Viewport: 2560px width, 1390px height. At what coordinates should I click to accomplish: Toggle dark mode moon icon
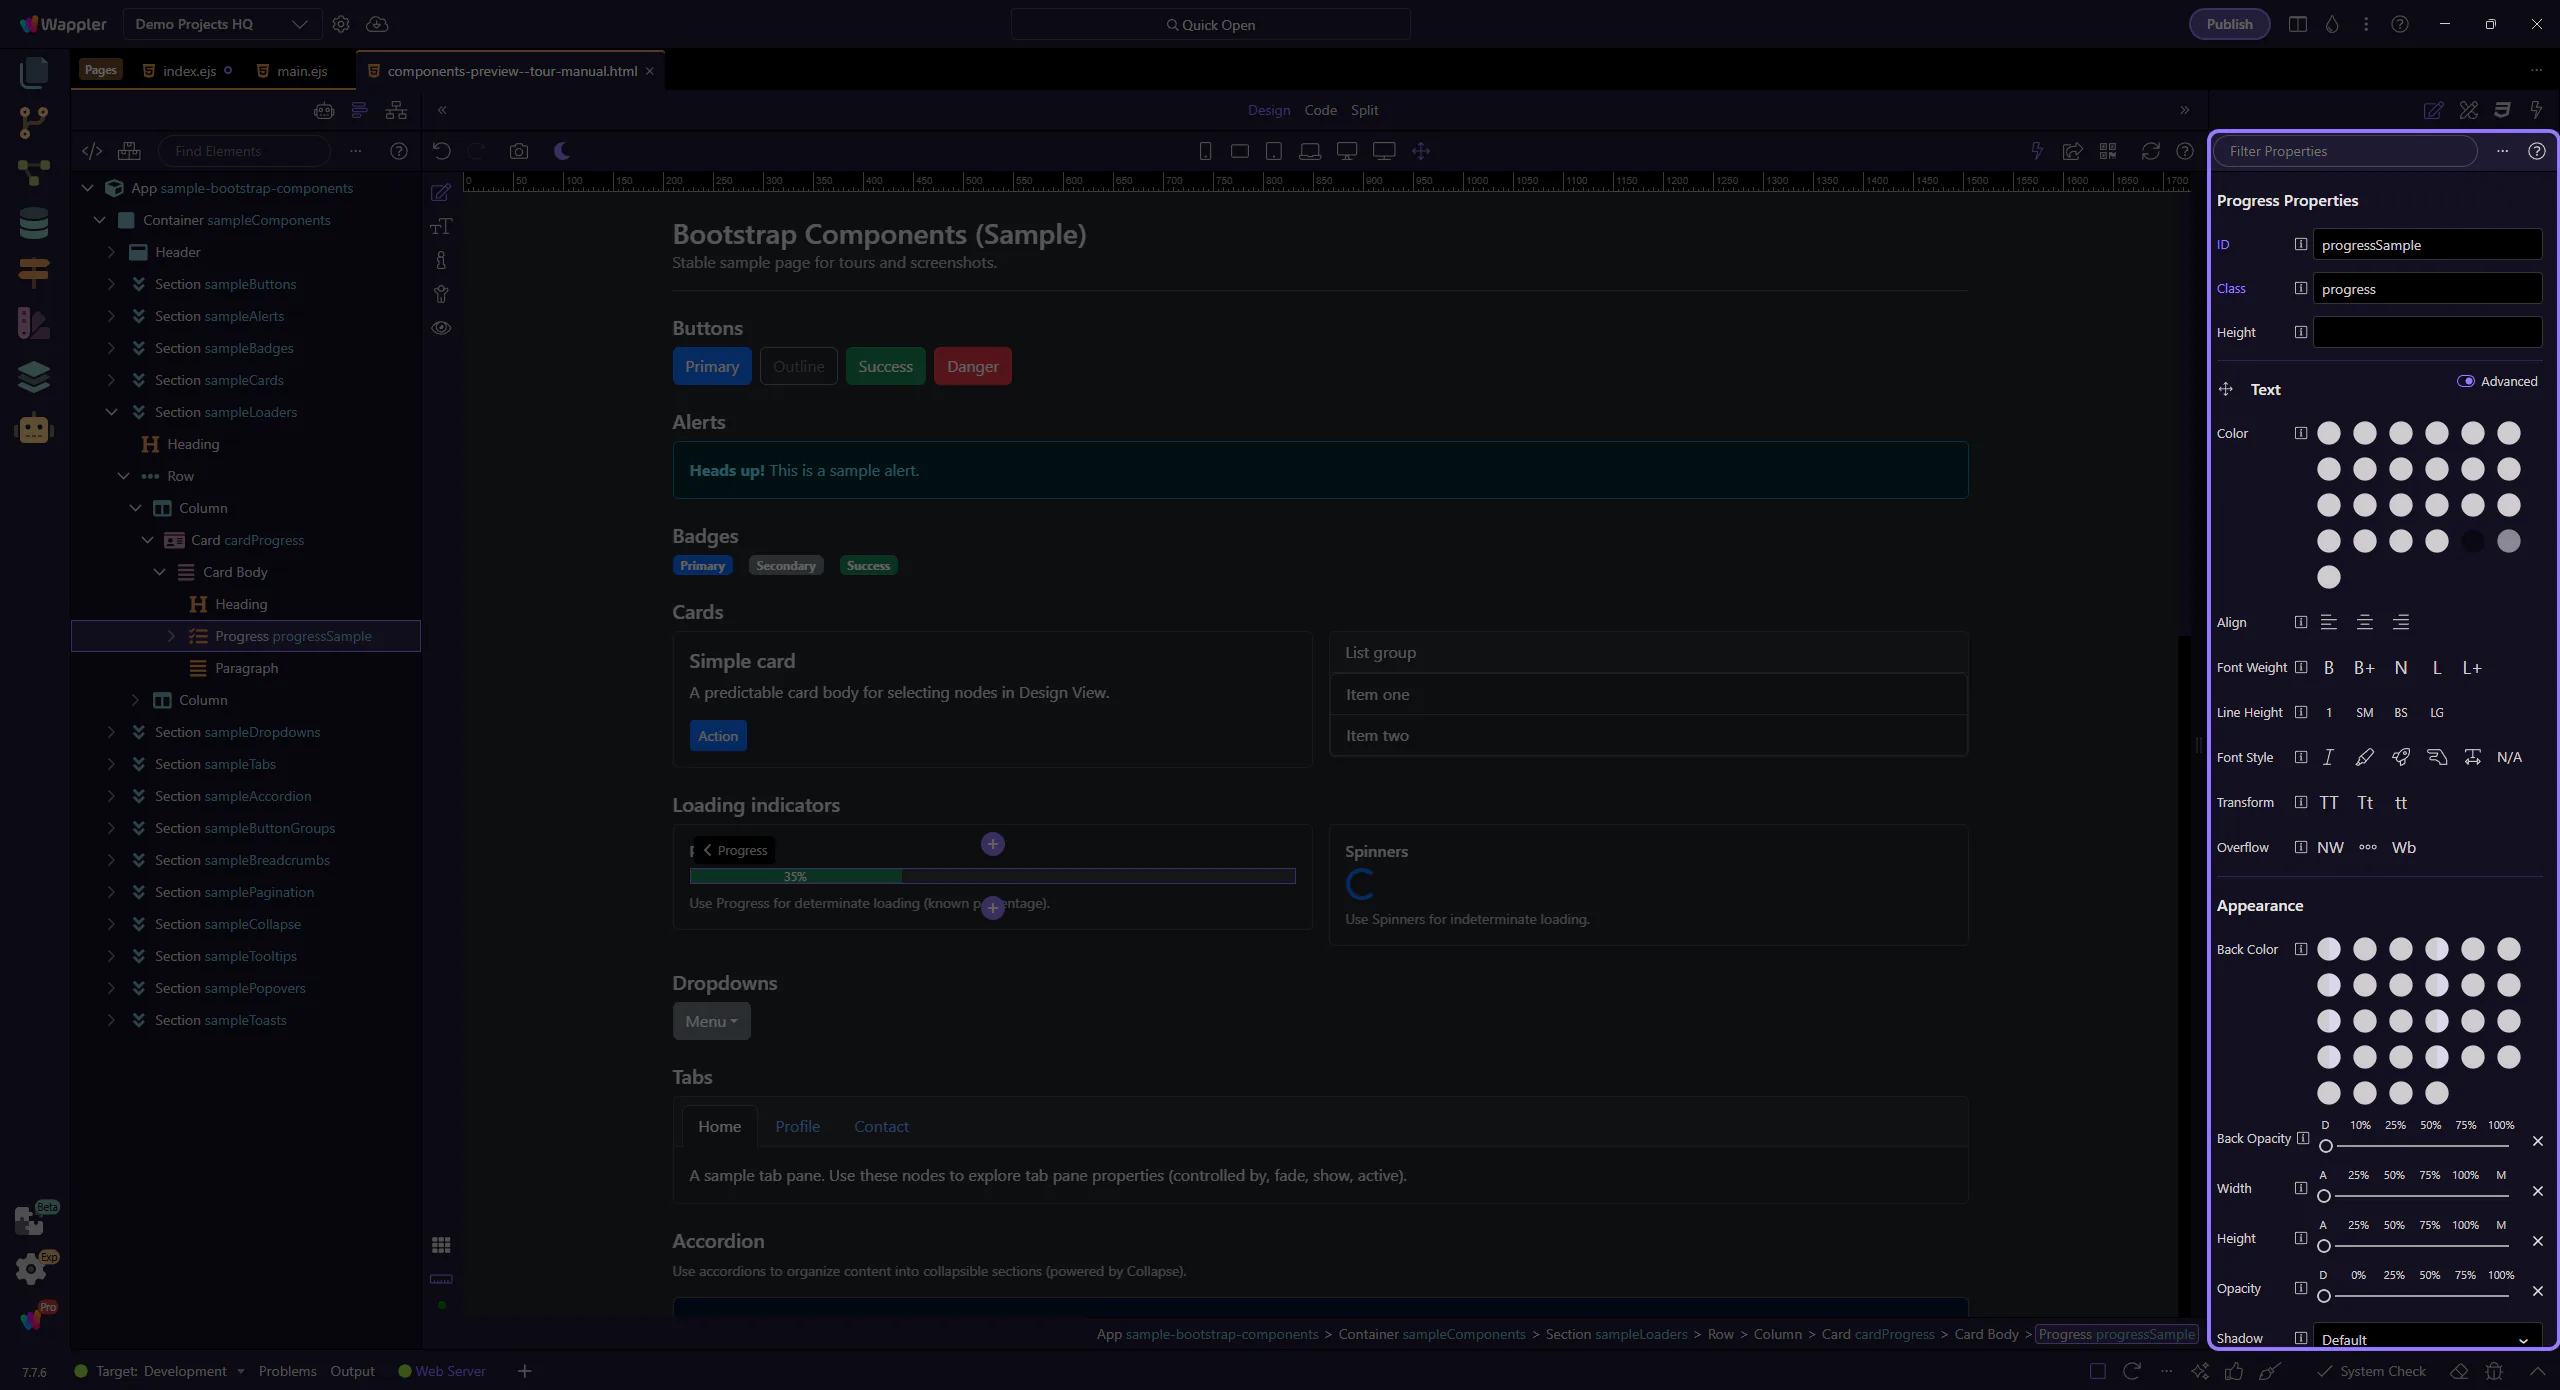pyautogui.click(x=562, y=151)
